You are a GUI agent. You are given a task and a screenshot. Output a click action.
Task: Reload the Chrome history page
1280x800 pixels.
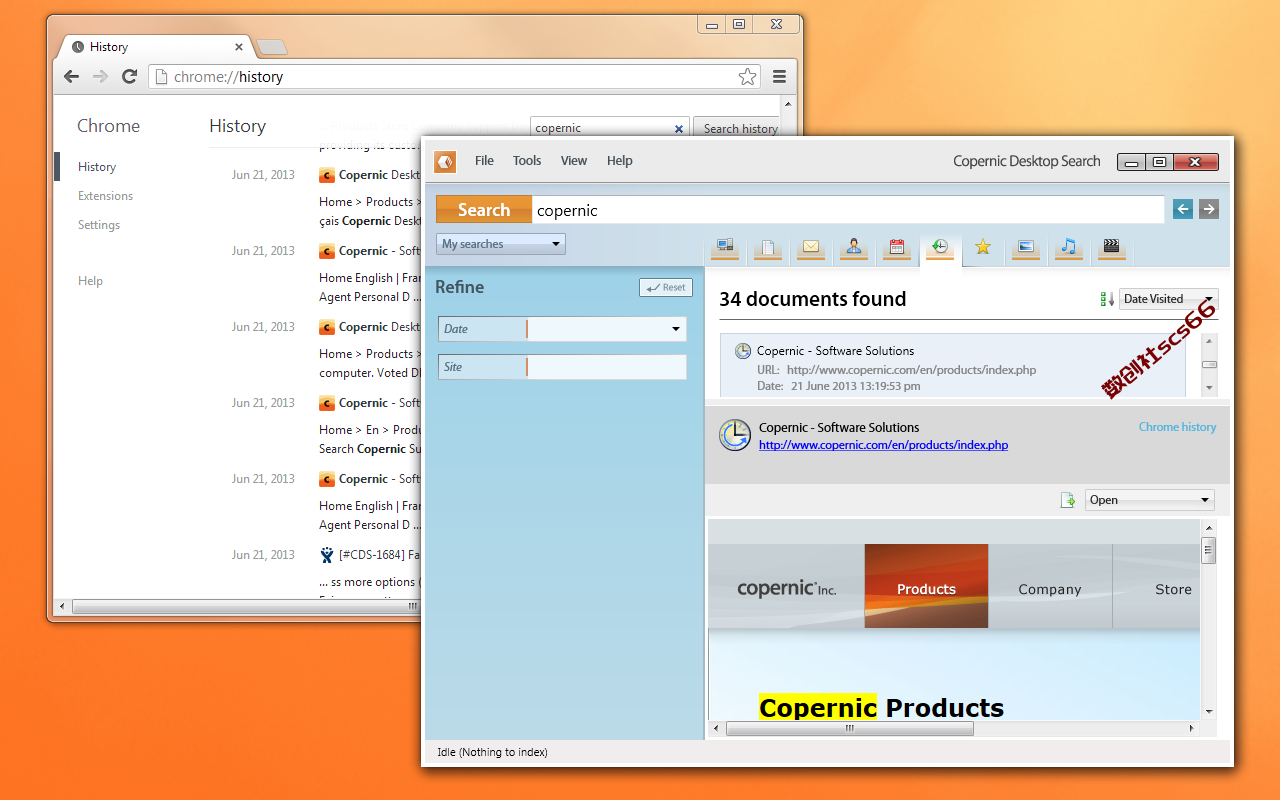point(129,77)
